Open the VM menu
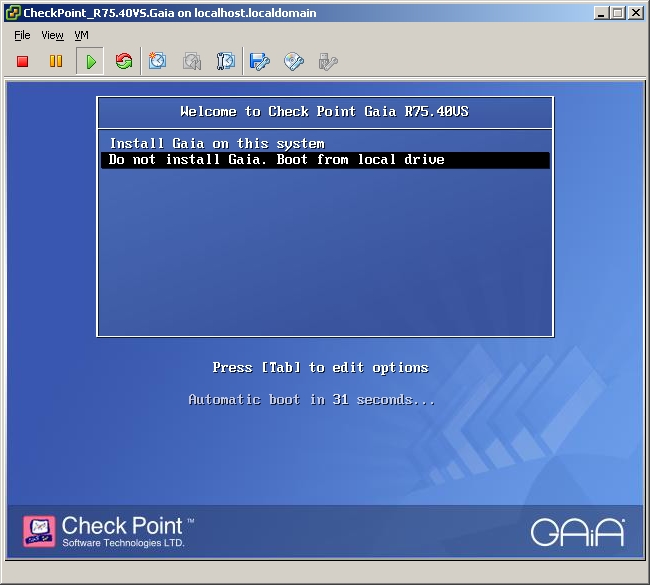 click(x=81, y=36)
